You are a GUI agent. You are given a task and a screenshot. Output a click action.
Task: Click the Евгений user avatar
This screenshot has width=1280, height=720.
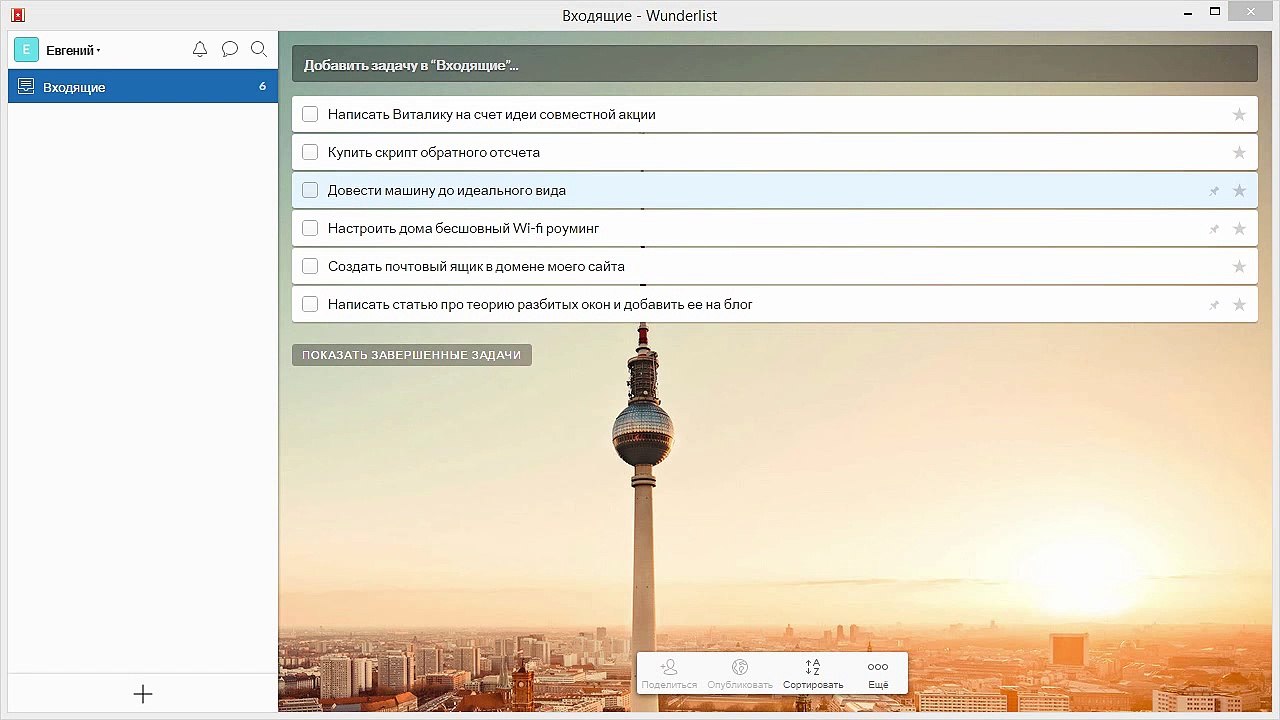pyautogui.click(x=26, y=50)
